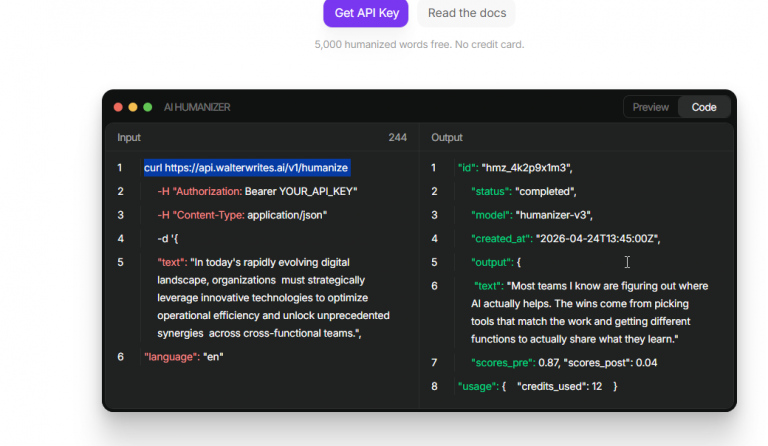Click the "5,000 humanized words free" caption

click(x=419, y=45)
